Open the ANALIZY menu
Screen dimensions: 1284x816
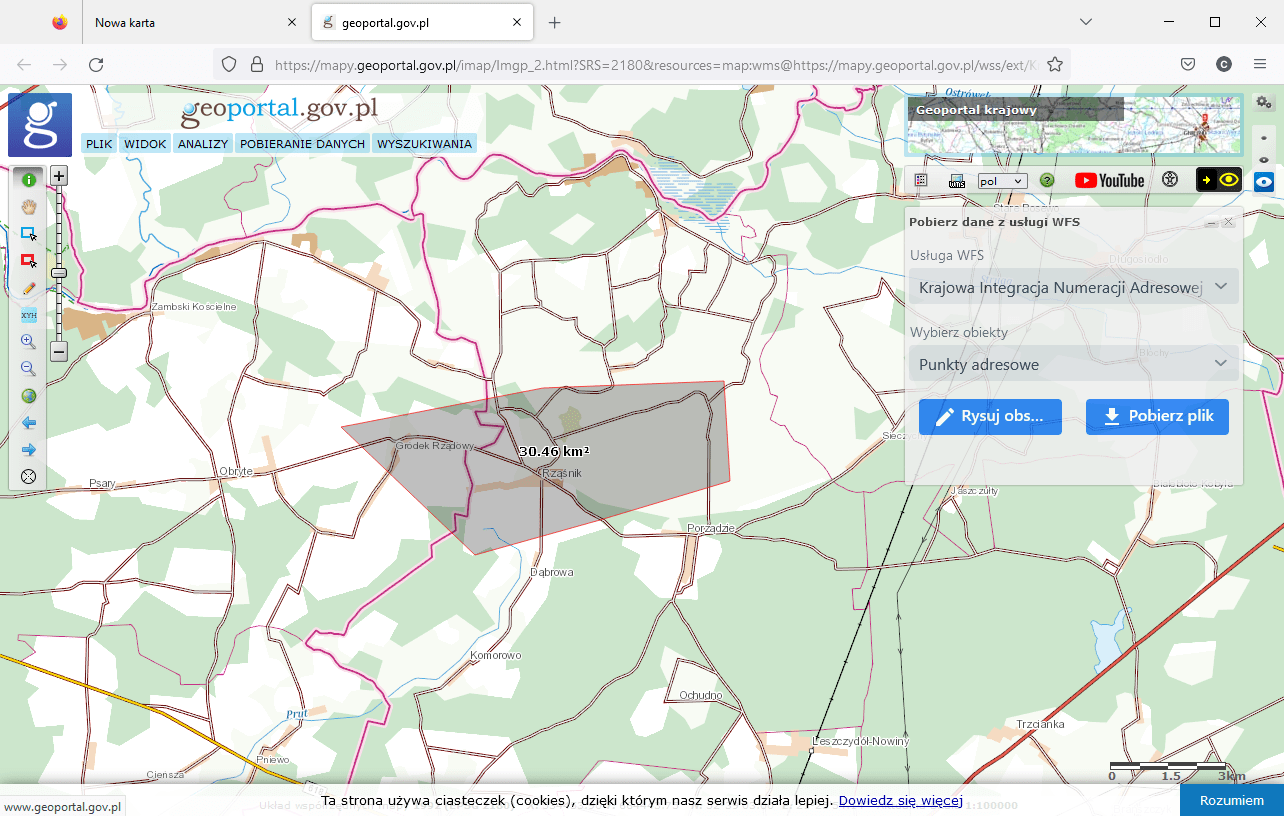pyautogui.click(x=203, y=144)
